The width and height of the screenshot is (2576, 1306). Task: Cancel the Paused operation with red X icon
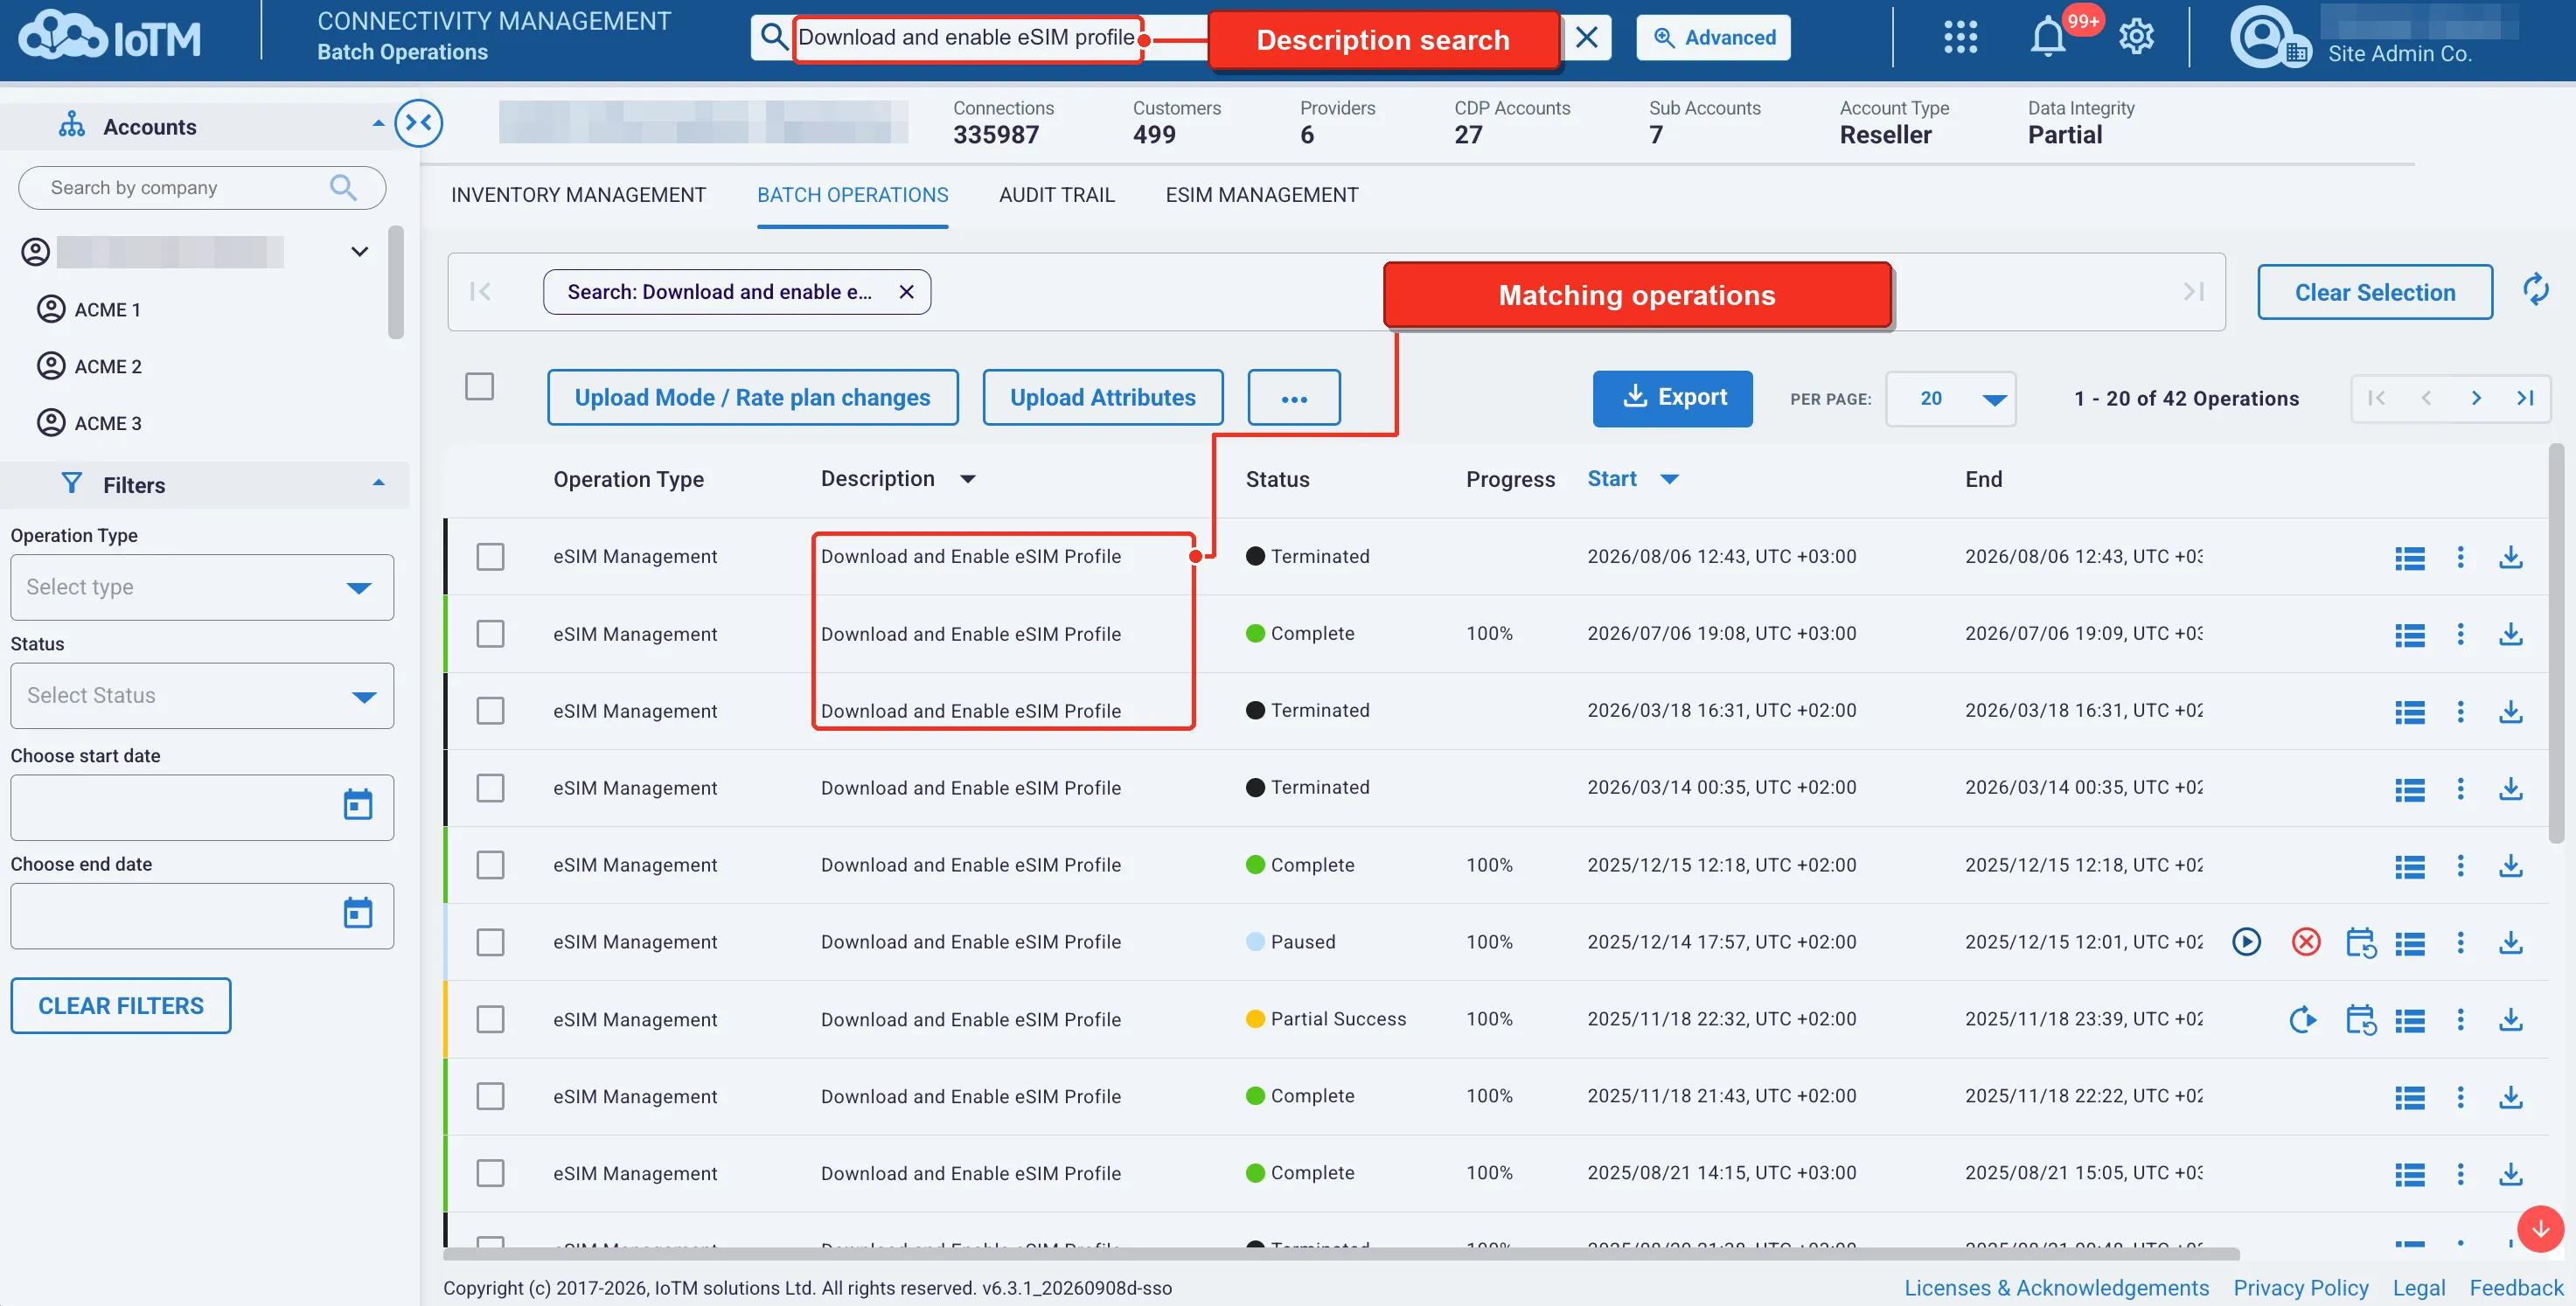click(x=2305, y=942)
